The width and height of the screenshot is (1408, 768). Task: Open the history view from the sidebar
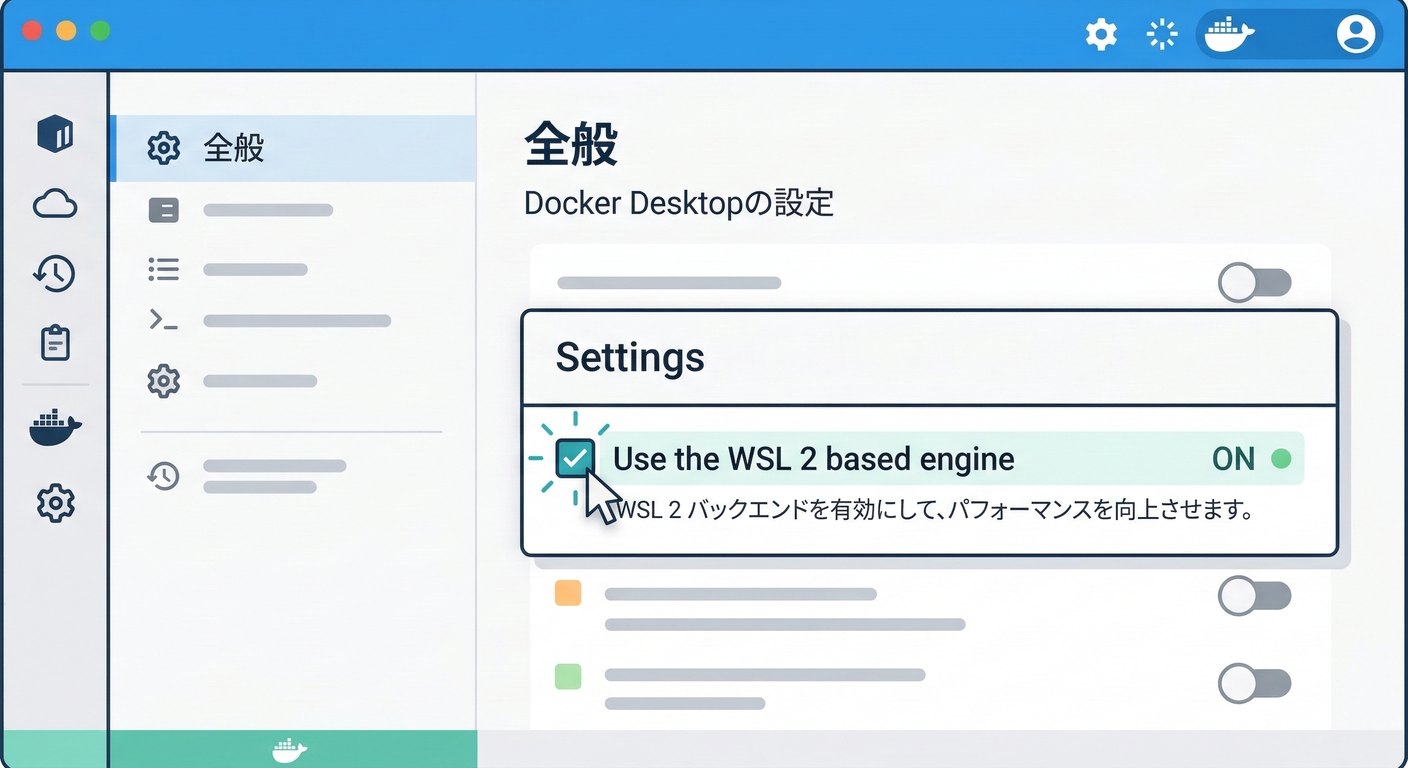click(55, 273)
